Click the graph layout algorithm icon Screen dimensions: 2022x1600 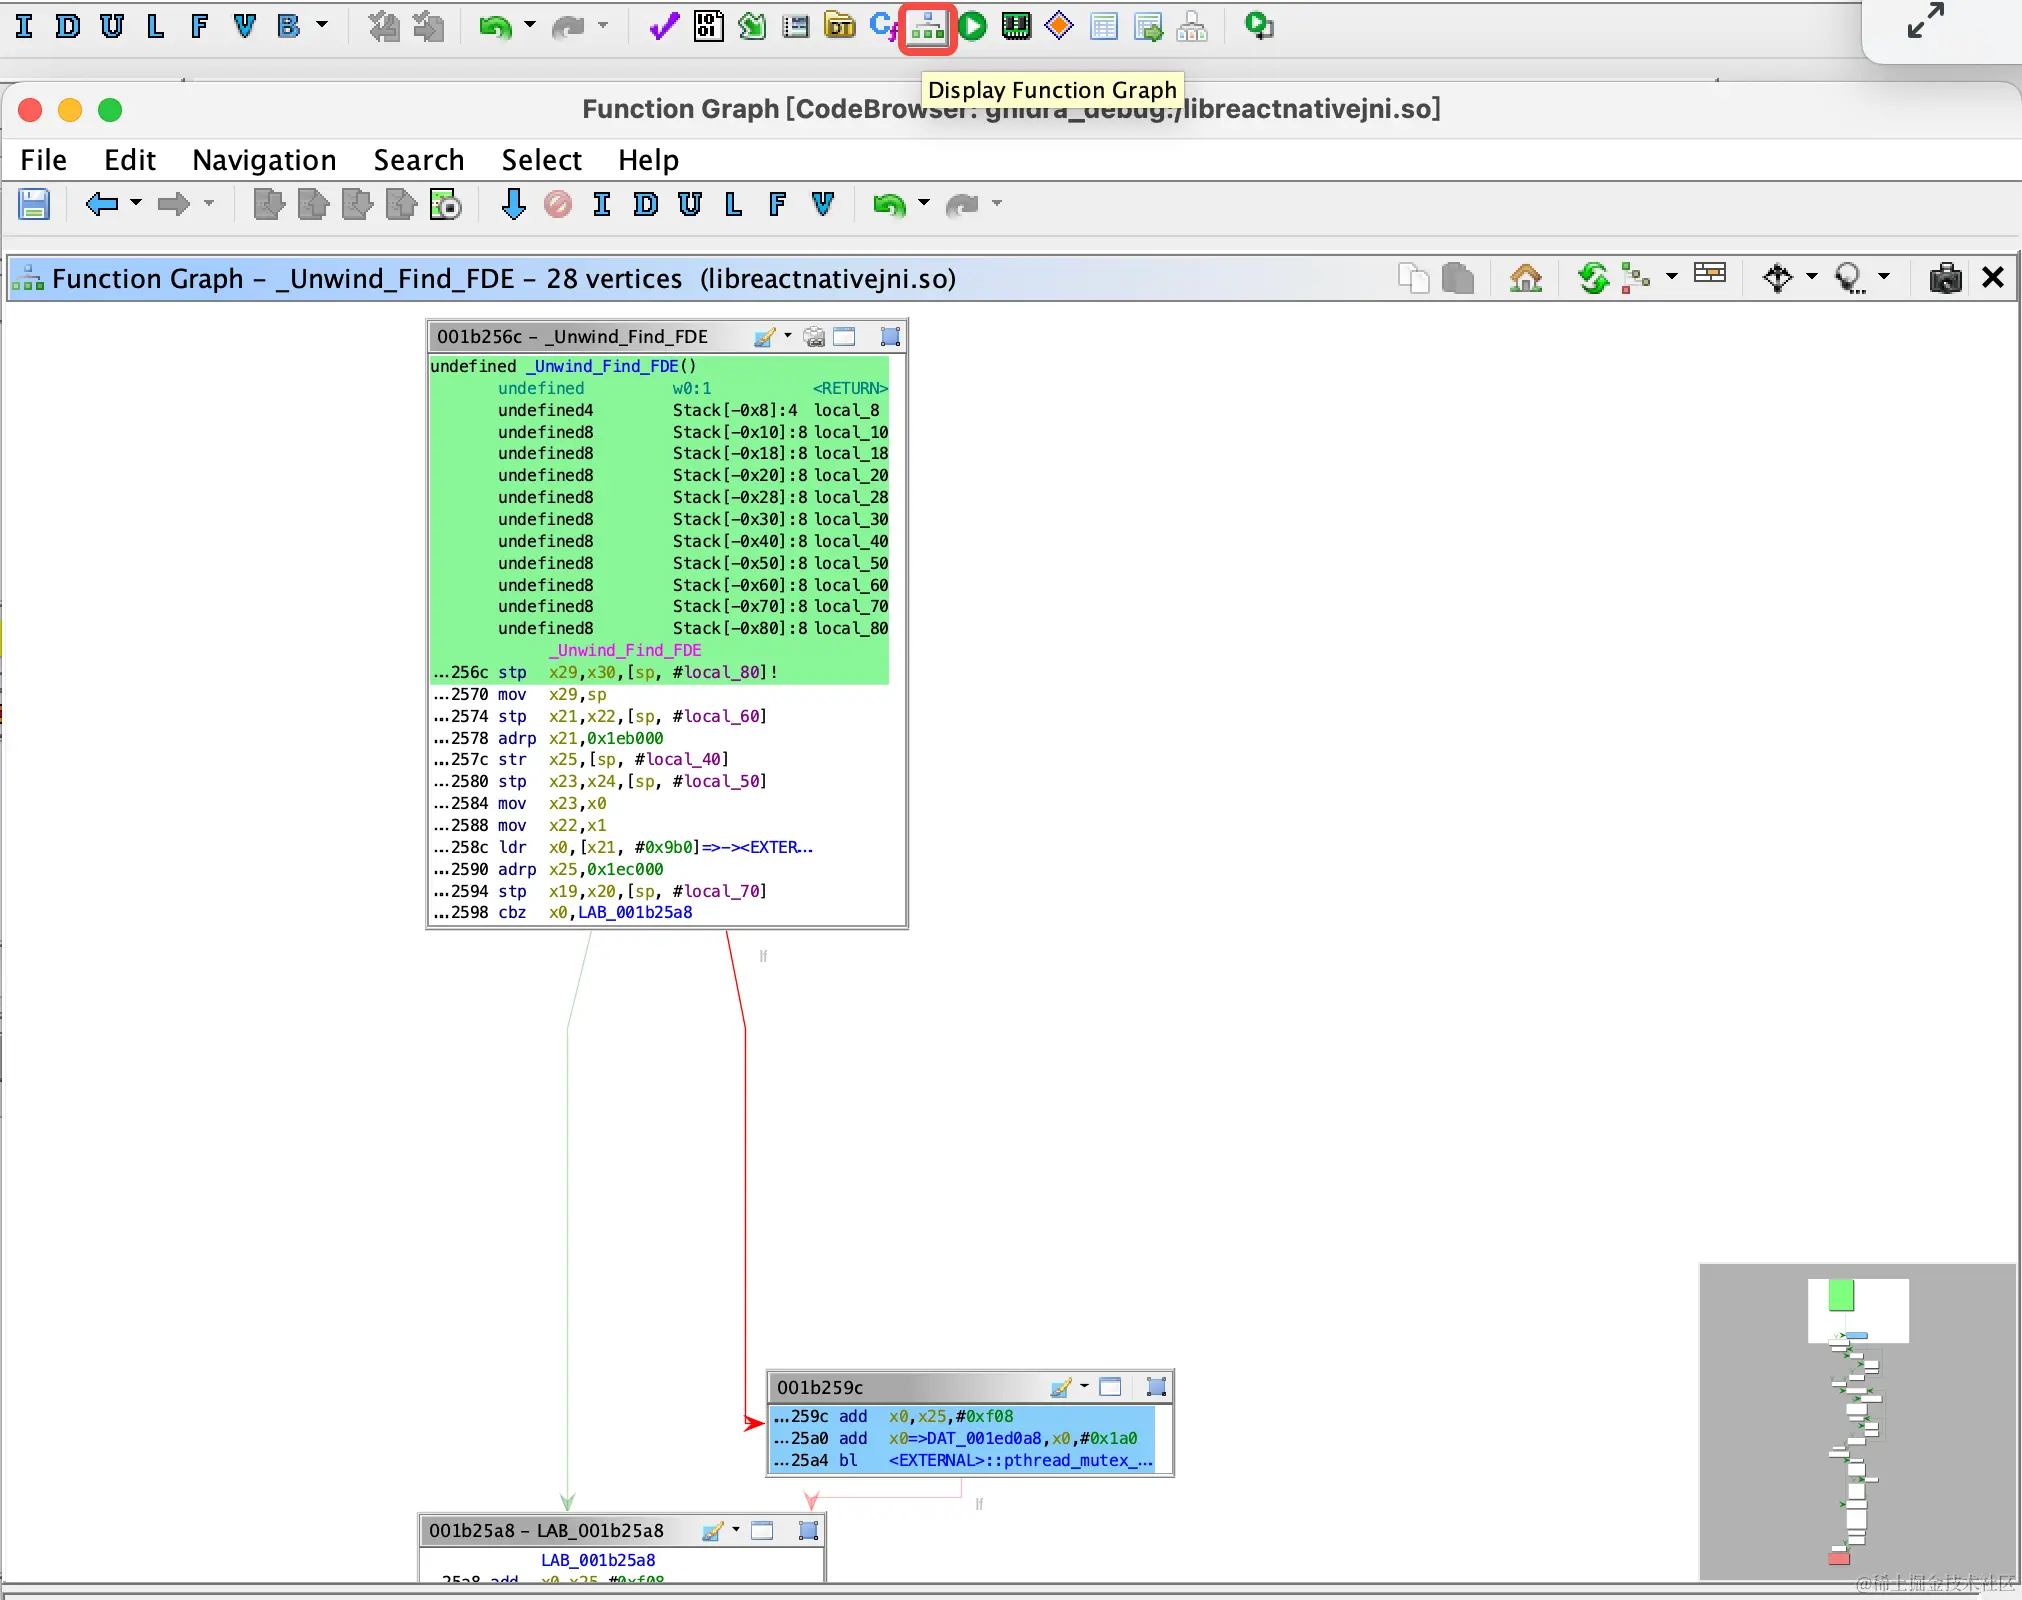point(1636,278)
